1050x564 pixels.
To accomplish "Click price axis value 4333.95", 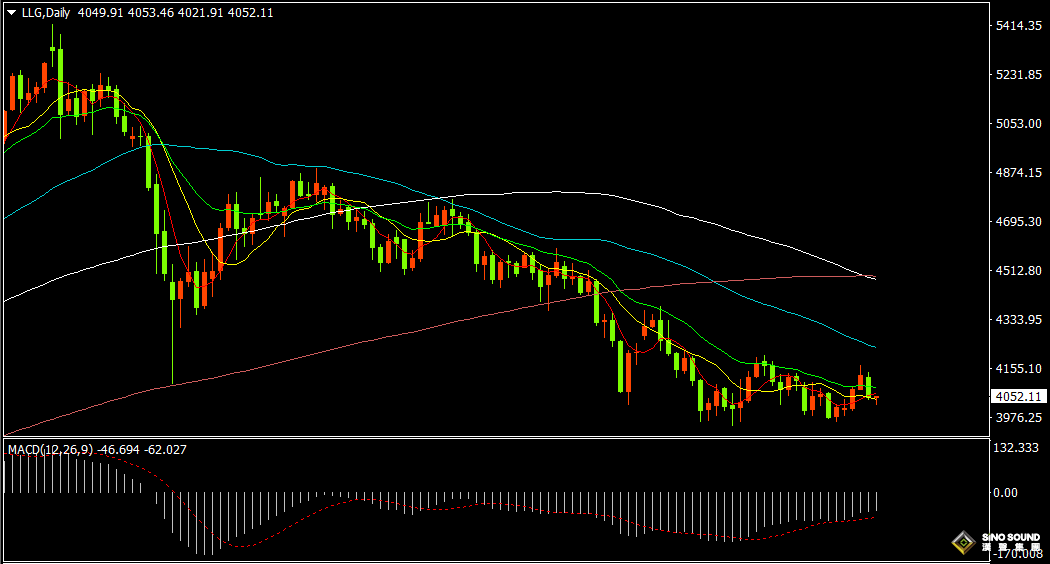I will coord(1019,320).
